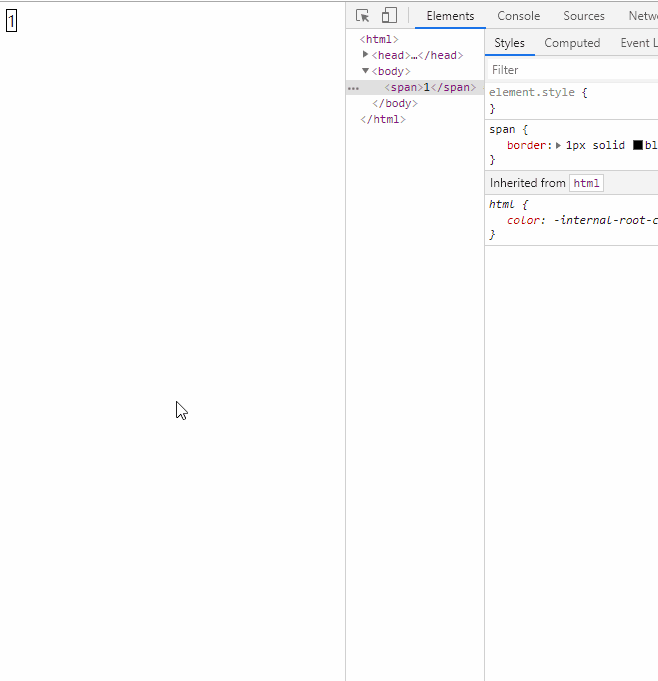Switch to the Computed sub-tab

pos(572,43)
